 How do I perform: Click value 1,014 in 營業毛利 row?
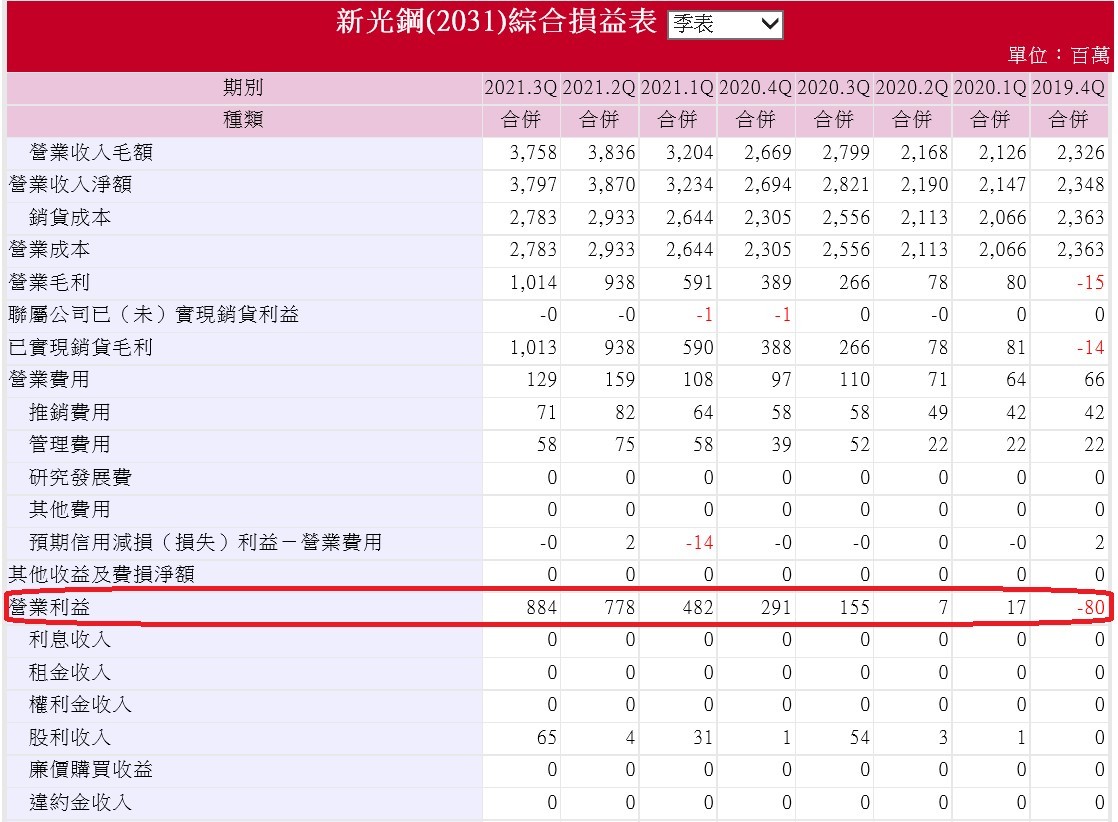pos(533,282)
